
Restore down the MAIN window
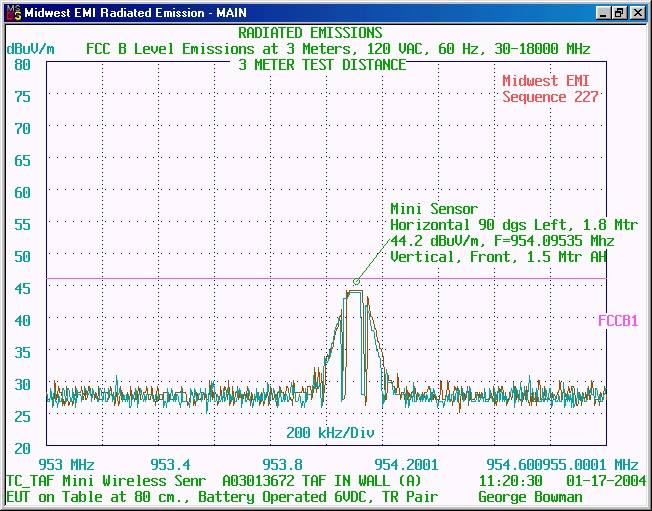pos(621,13)
